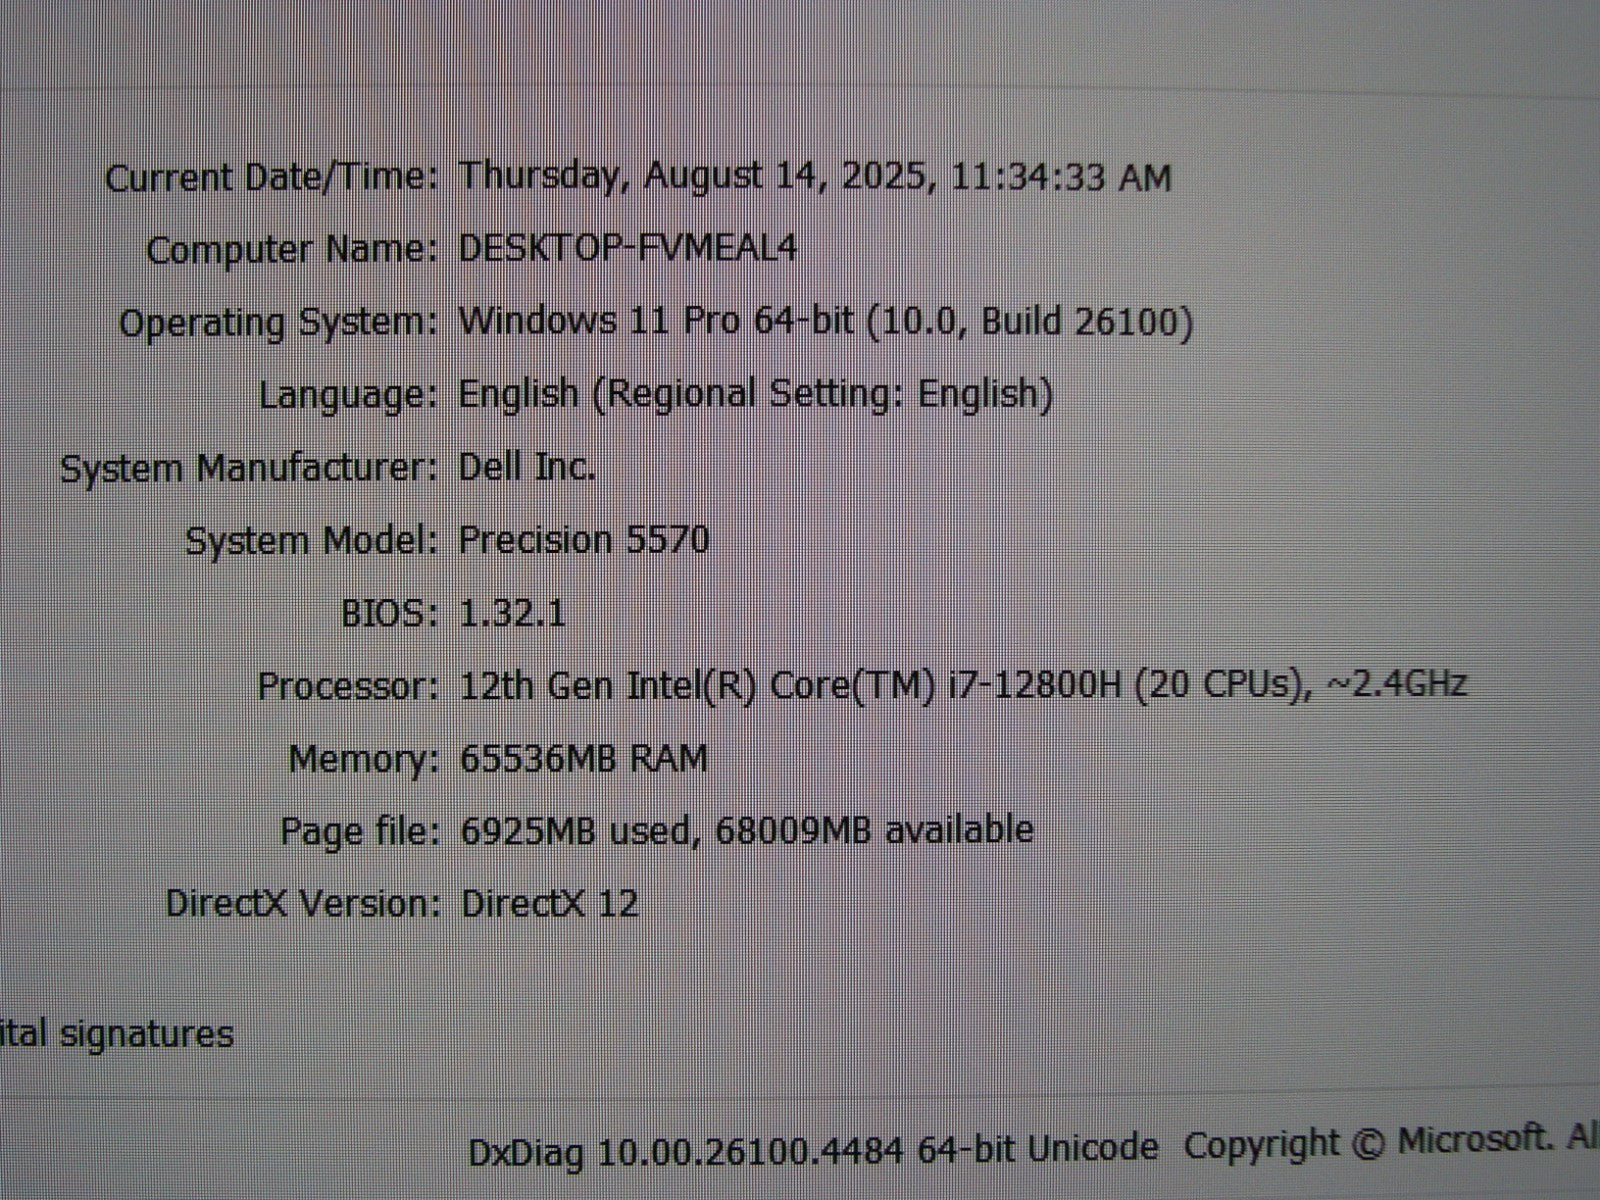Click the DirectX 12 value

(x=549, y=904)
